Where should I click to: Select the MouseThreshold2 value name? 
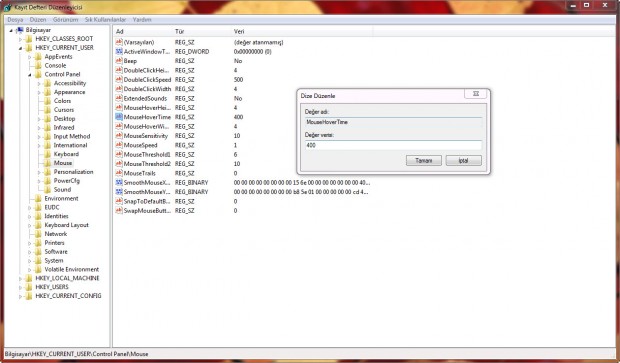click(147, 164)
